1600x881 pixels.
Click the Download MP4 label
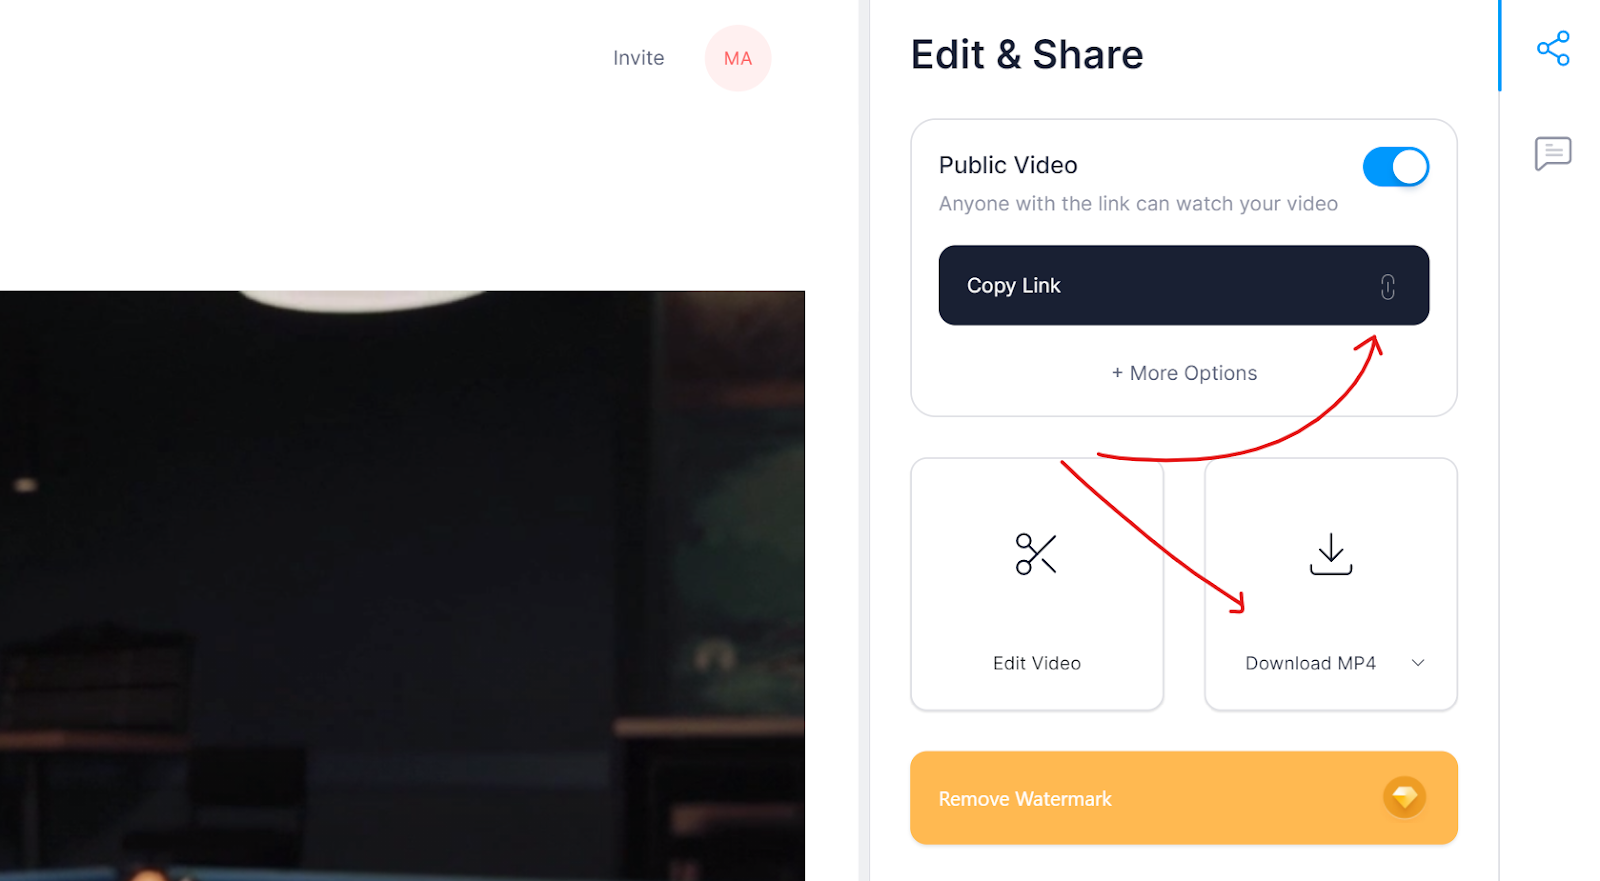[x=1310, y=663]
